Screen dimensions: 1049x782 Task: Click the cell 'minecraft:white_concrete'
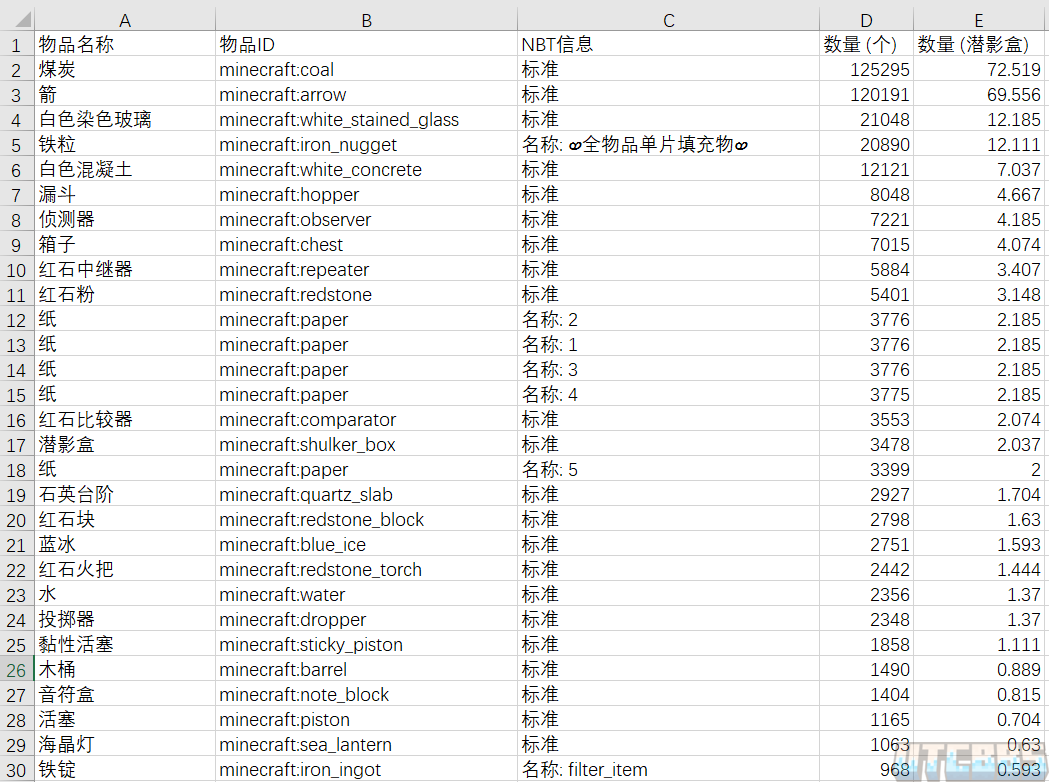pyautogui.click(x=366, y=169)
